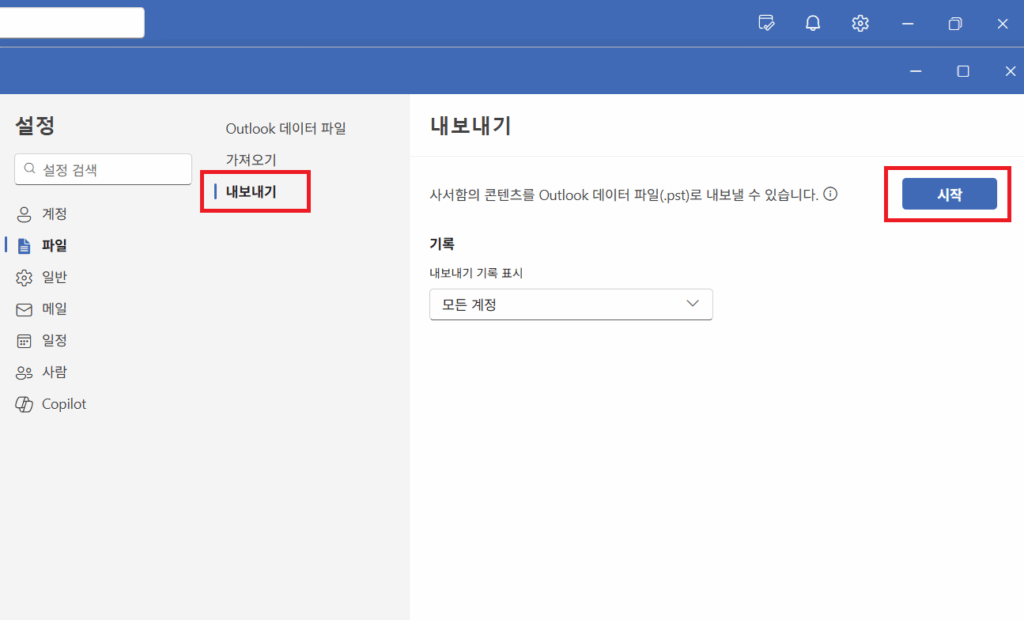The image size is (1024, 620).
Task: Open settings with the gear icon in title bar
Action: (859, 22)
